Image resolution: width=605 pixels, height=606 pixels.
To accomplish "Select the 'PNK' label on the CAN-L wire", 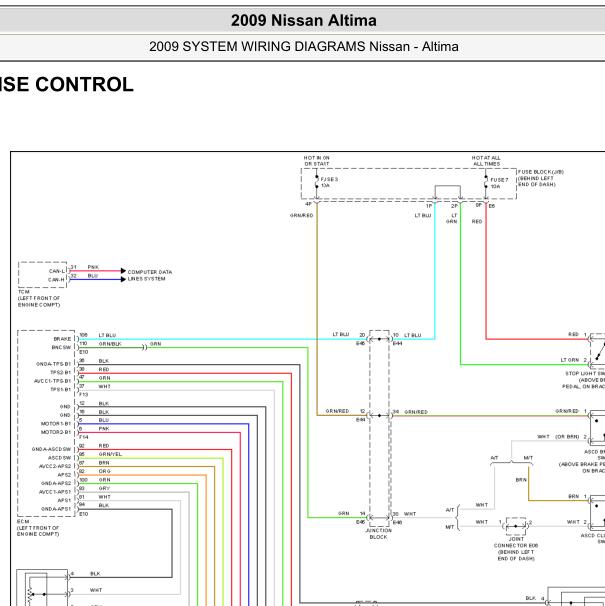I will [x=93, y=267].
